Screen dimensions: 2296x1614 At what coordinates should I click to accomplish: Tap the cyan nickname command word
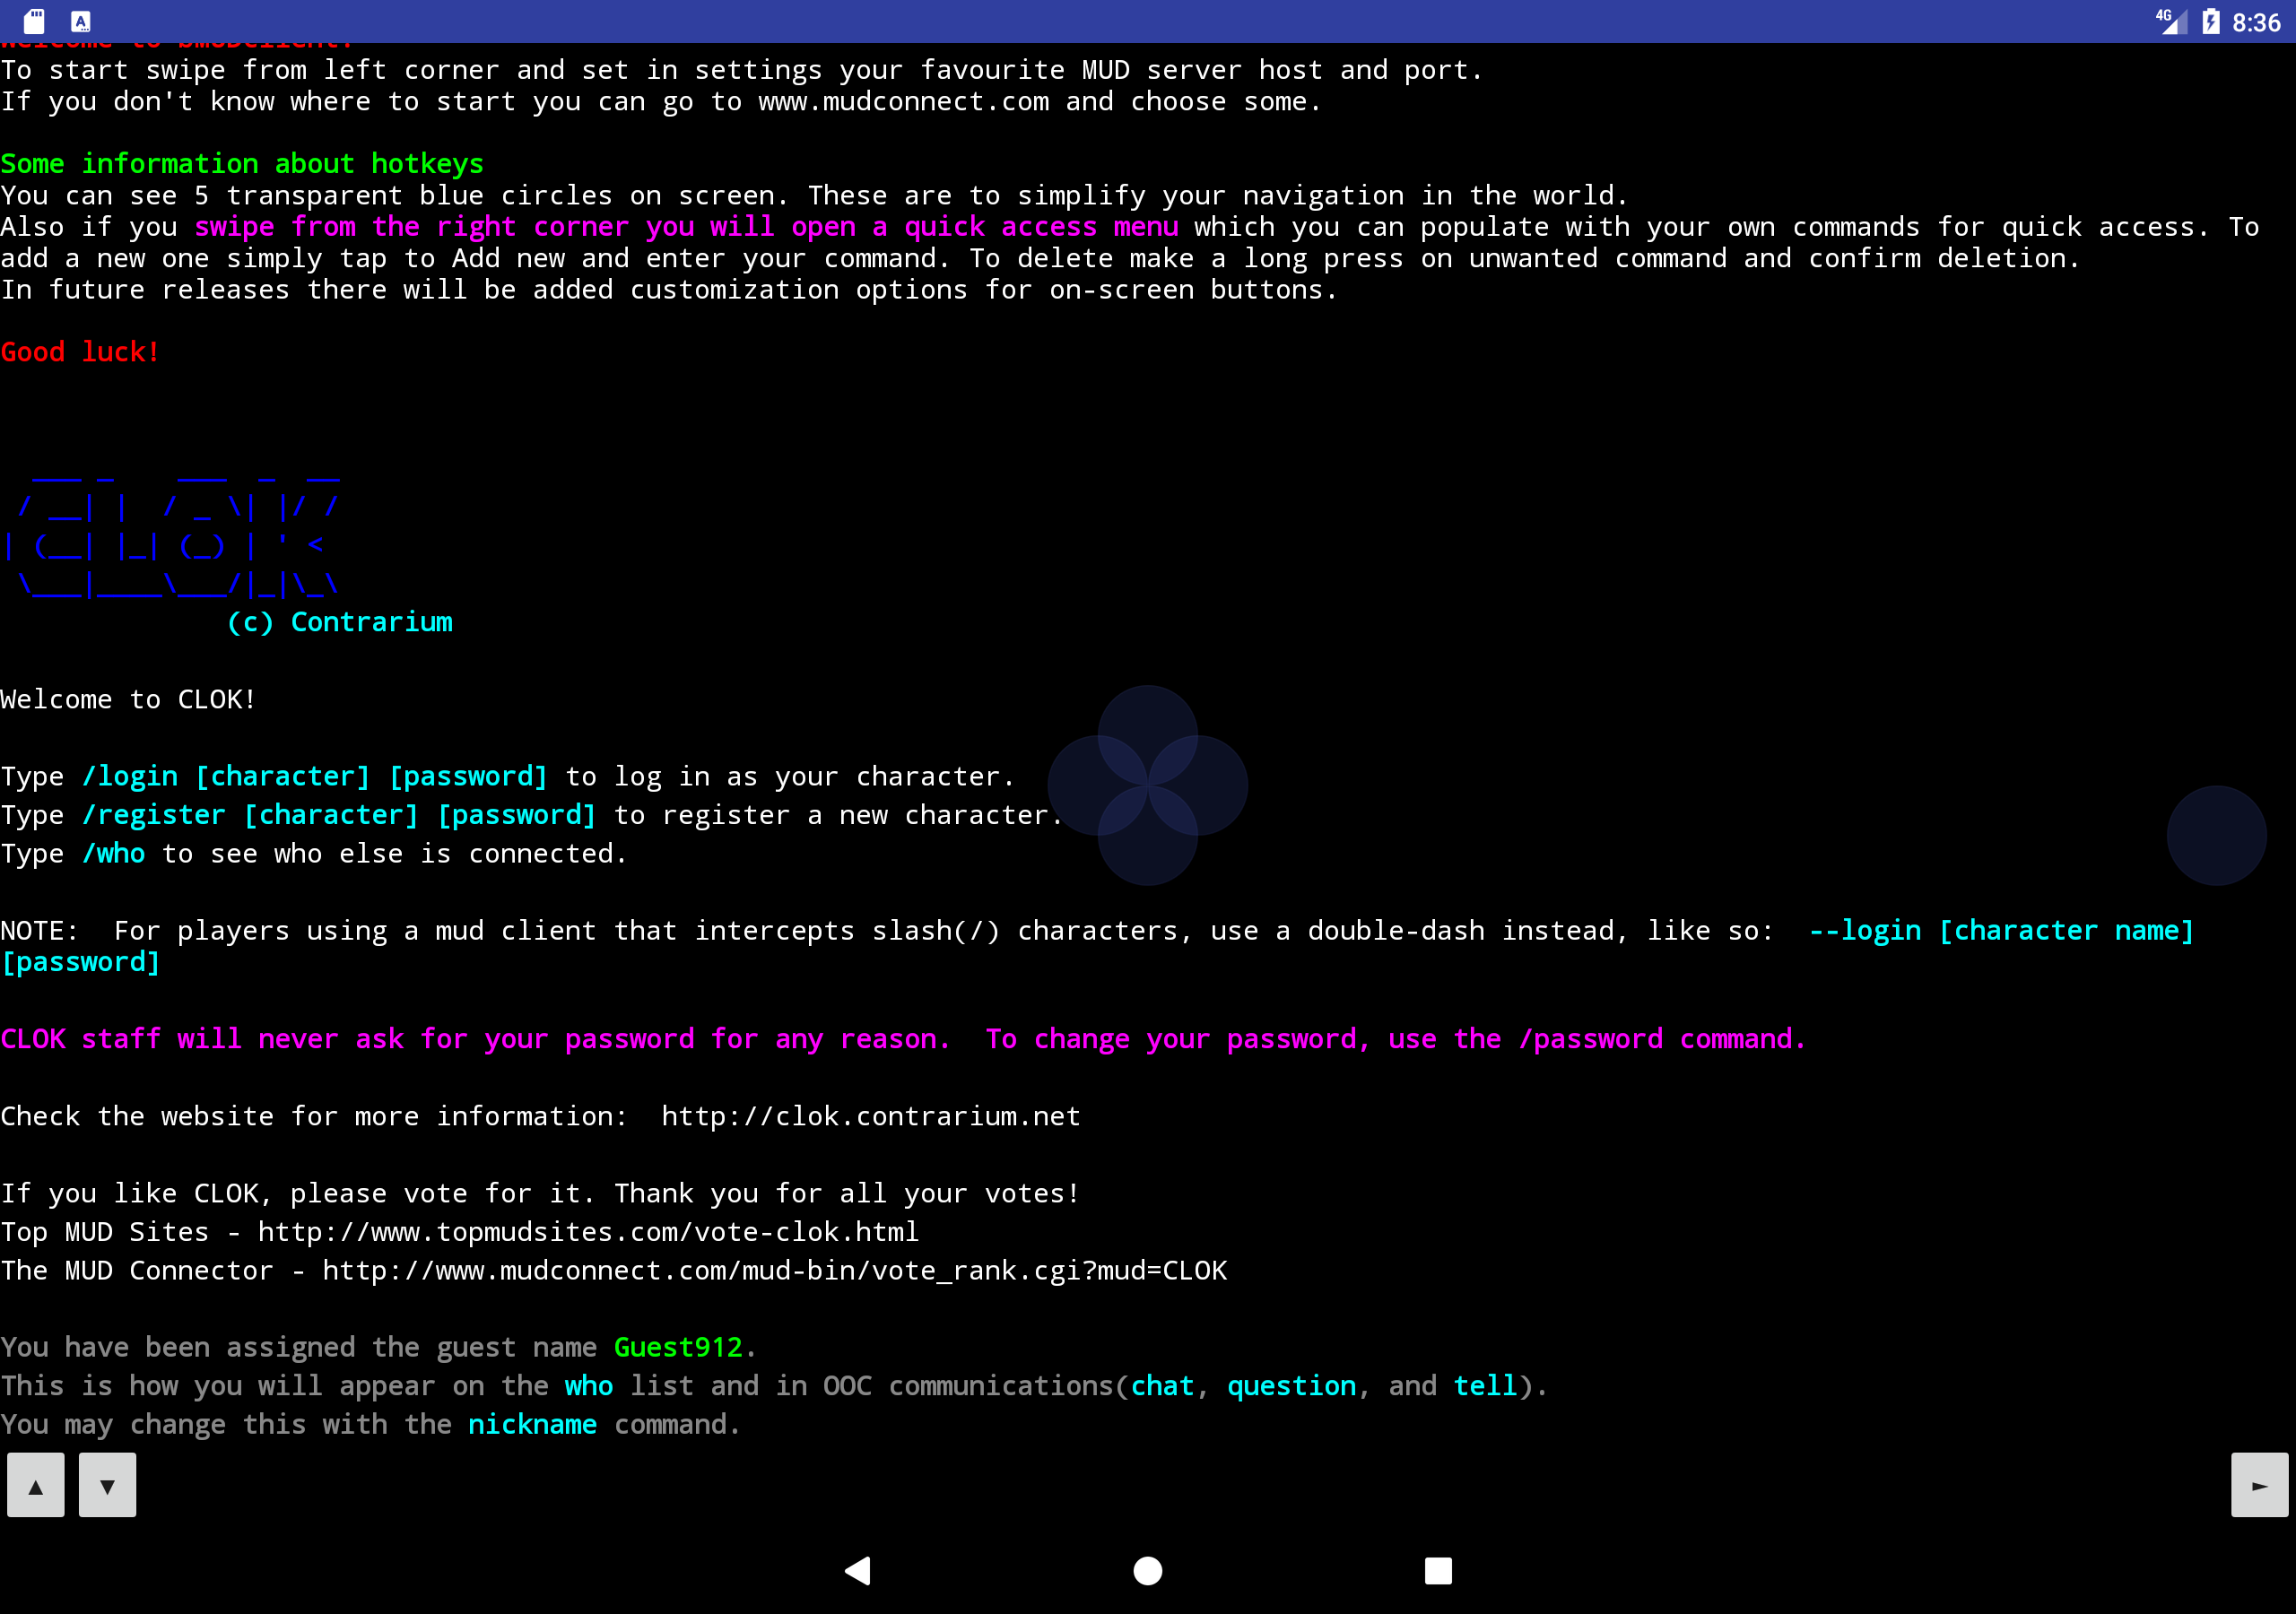tap(532, 1424)
